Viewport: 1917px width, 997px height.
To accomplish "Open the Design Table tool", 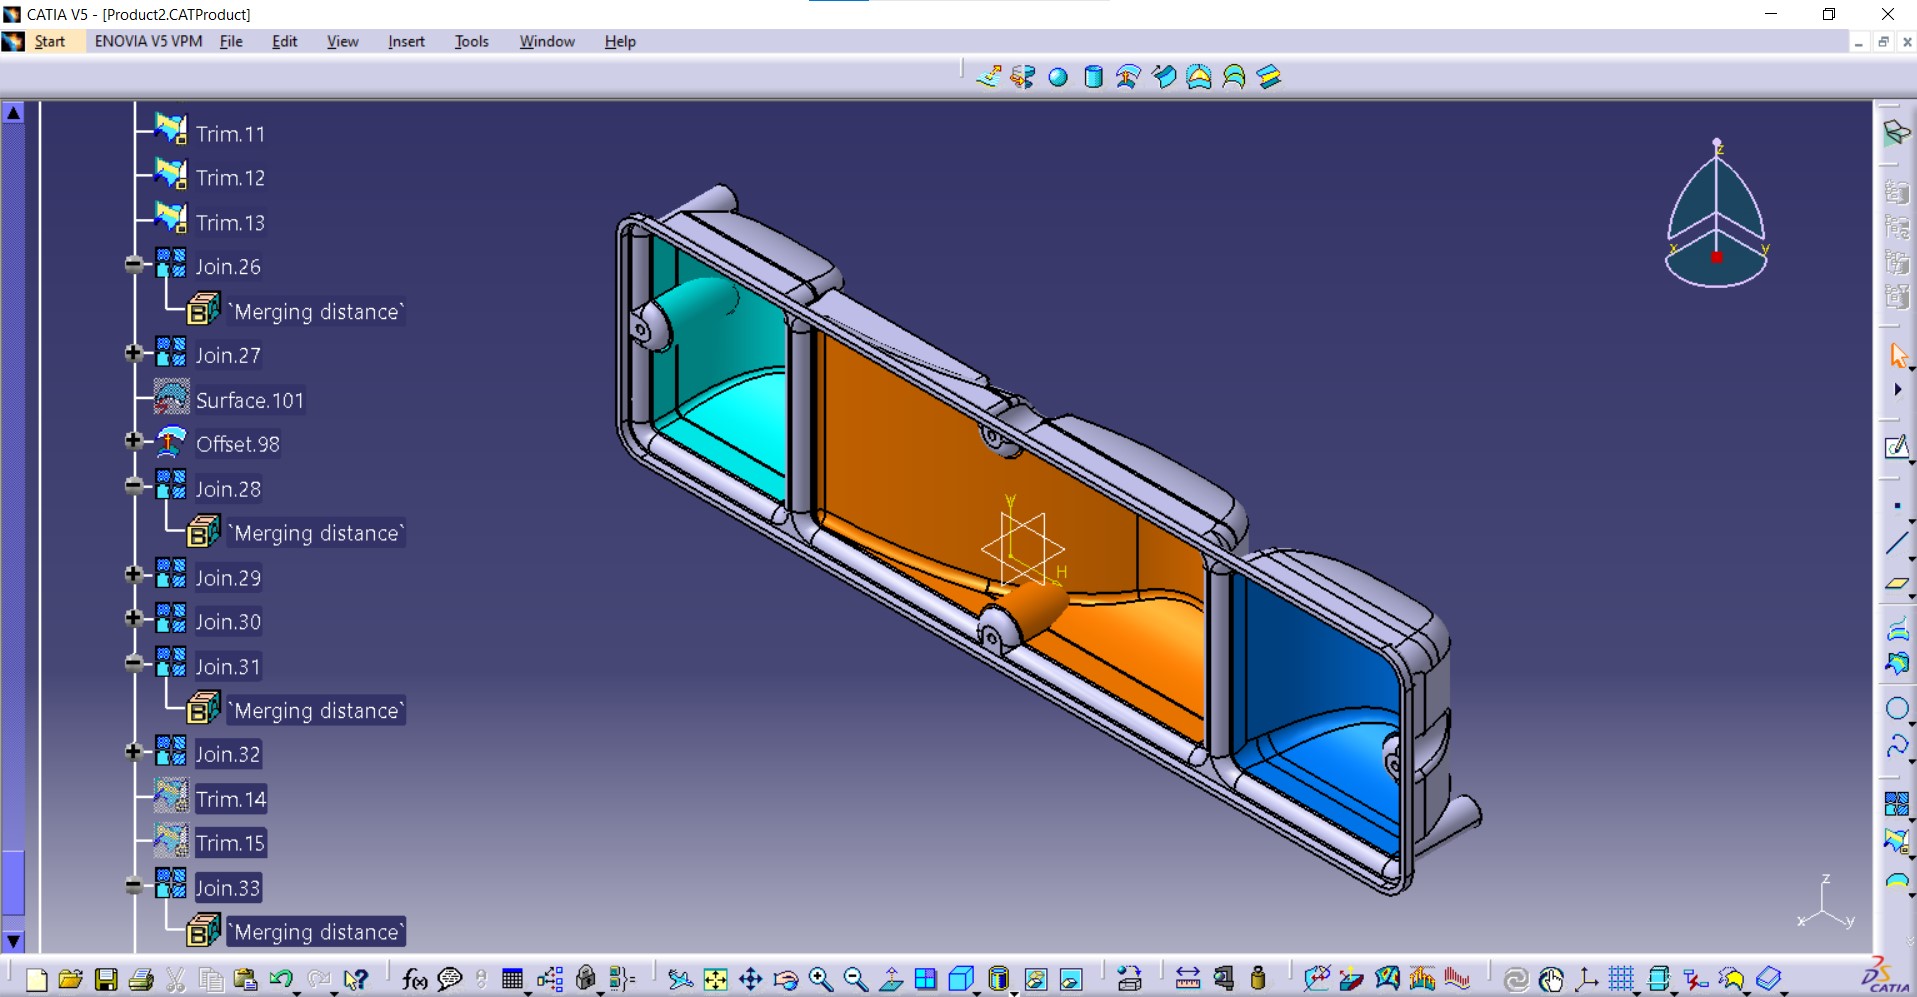I will pos(512,979).
